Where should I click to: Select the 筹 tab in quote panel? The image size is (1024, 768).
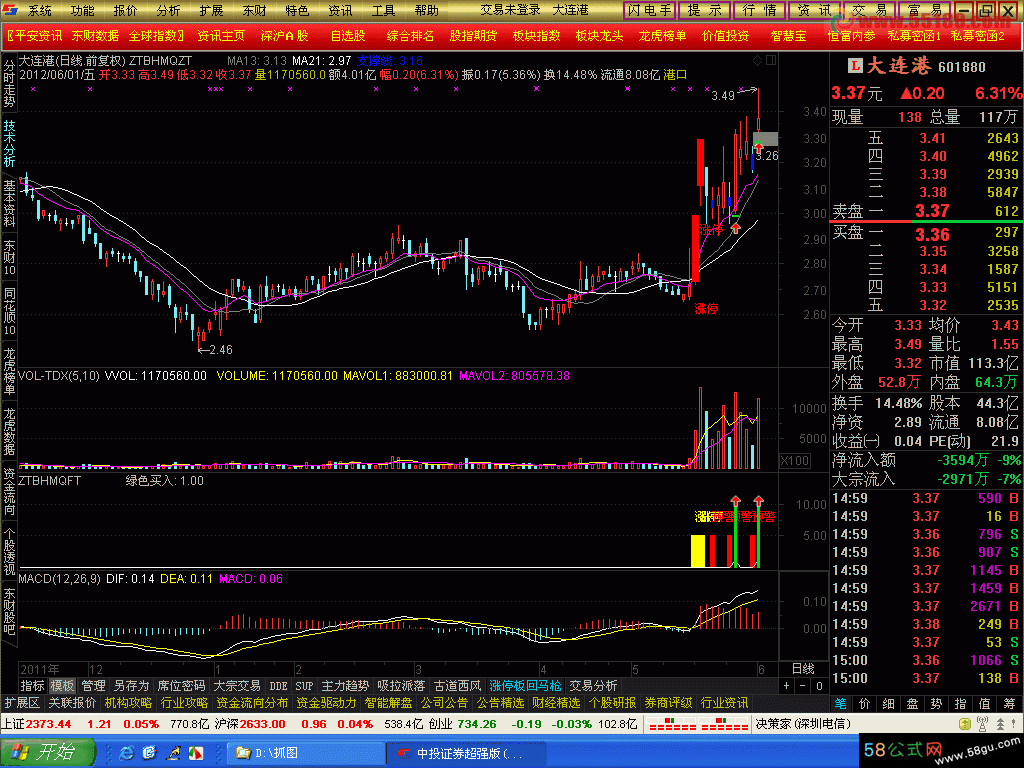1009,703
